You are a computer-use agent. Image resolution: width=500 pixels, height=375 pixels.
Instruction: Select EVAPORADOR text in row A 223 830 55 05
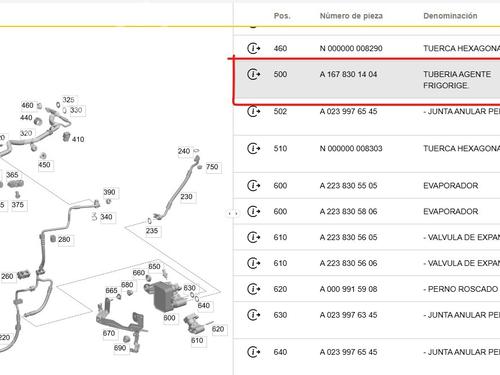451,185
